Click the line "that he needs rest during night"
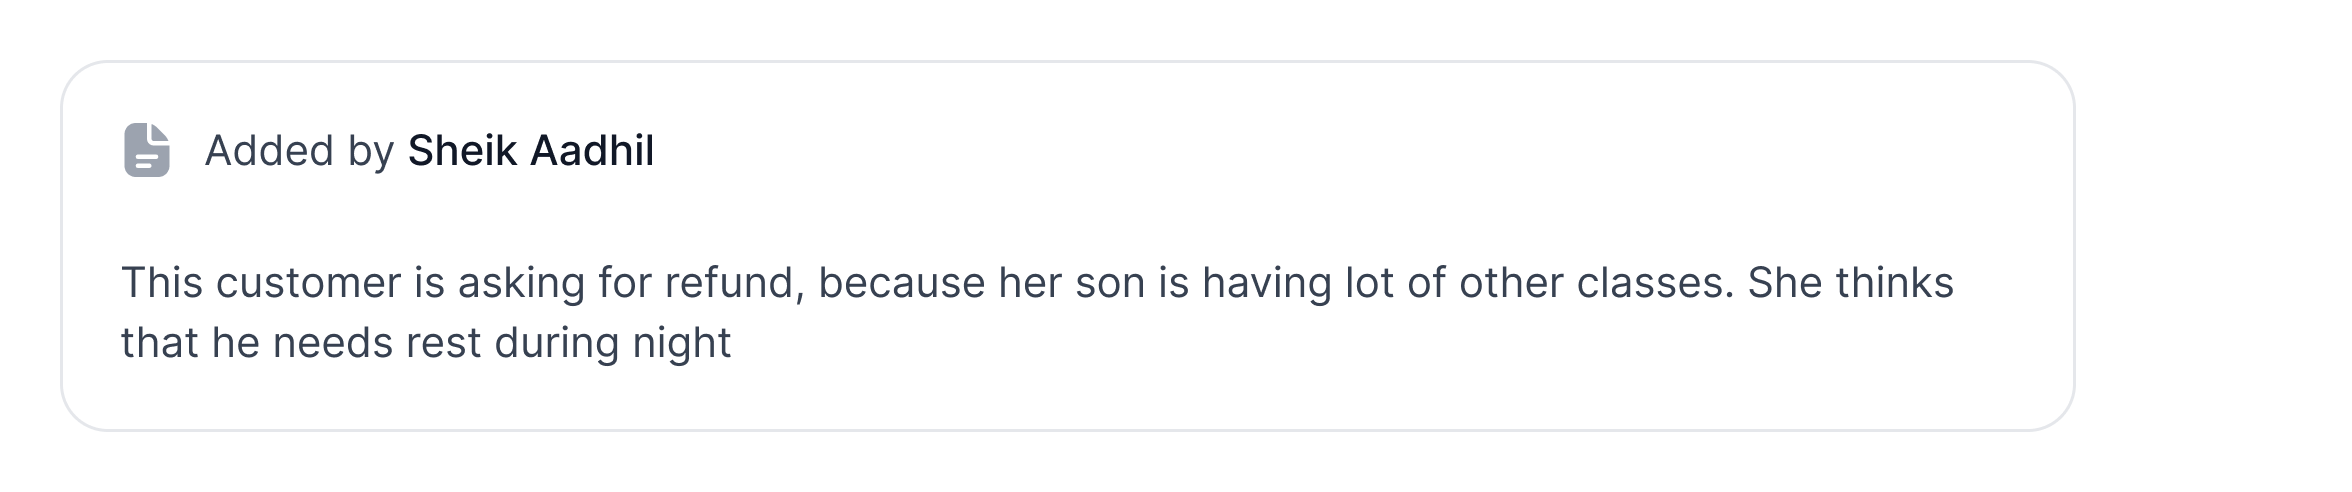 pyautogui.click(x=426, y=343)
